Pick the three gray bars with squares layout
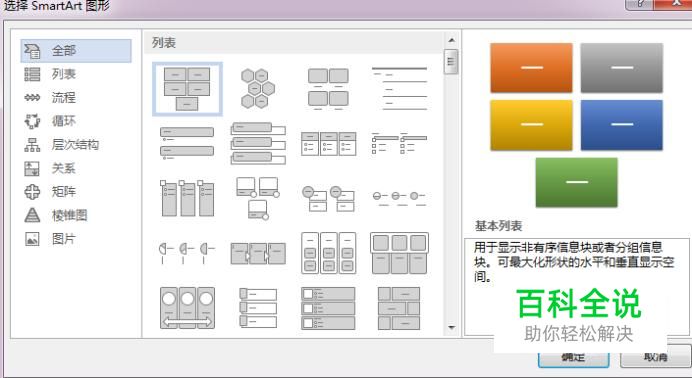This screenshot has width=692, height=378. click(x=328, y=308)
